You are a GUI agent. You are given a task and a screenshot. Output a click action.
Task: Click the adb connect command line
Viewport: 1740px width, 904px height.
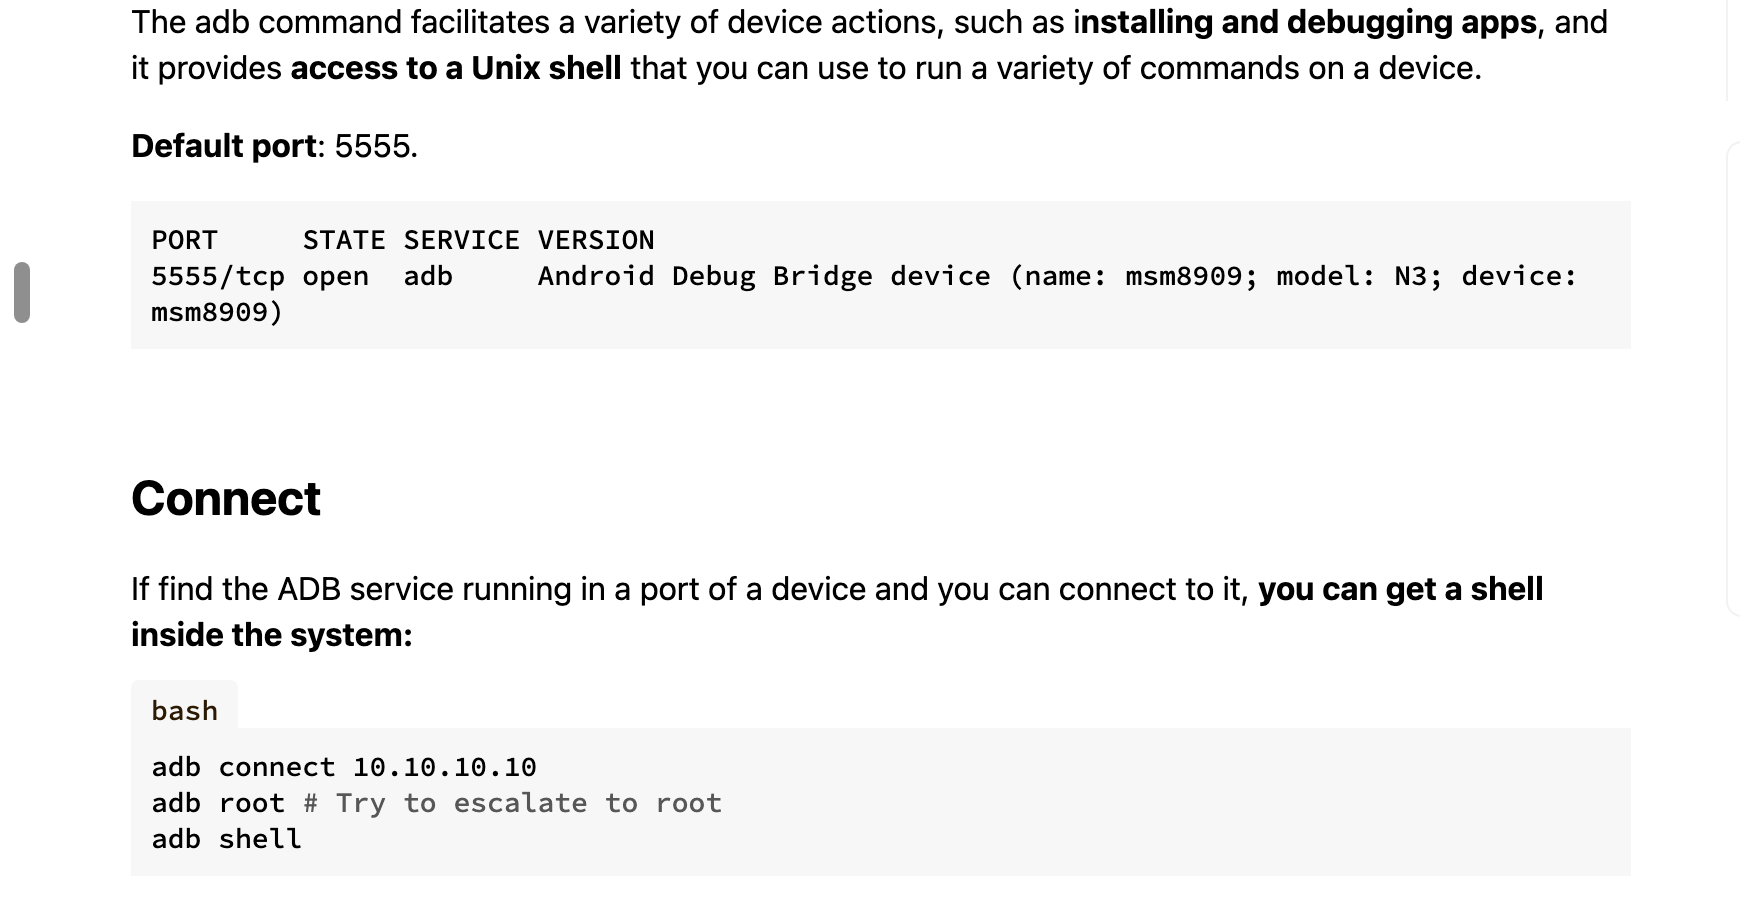coord(344,767)
